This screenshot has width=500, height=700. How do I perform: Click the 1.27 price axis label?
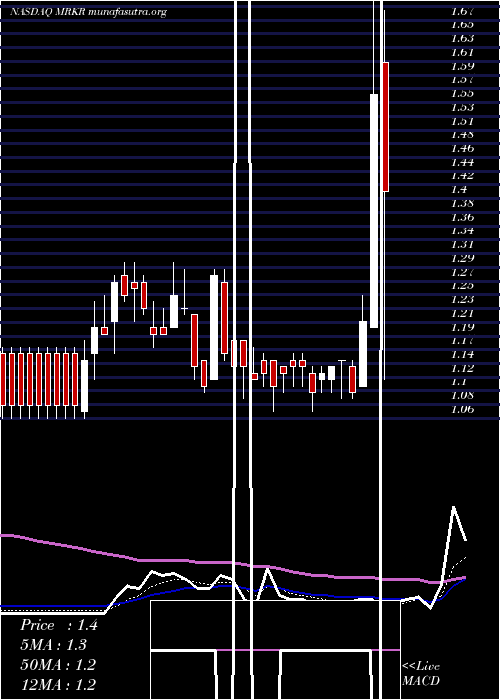pos(462,272)
